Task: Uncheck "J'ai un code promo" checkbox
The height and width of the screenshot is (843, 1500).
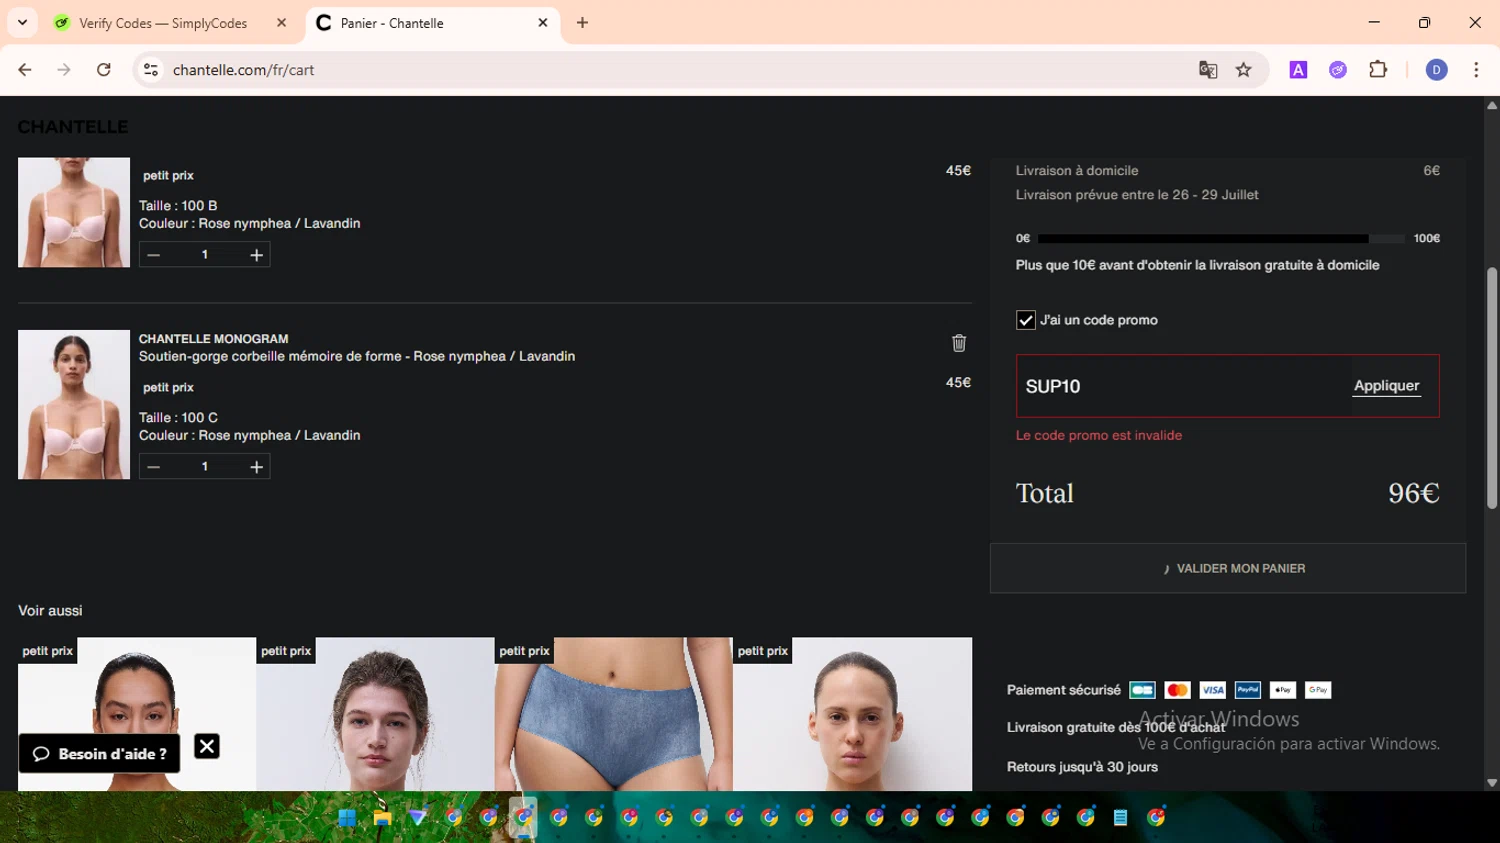Action: 1025,320
